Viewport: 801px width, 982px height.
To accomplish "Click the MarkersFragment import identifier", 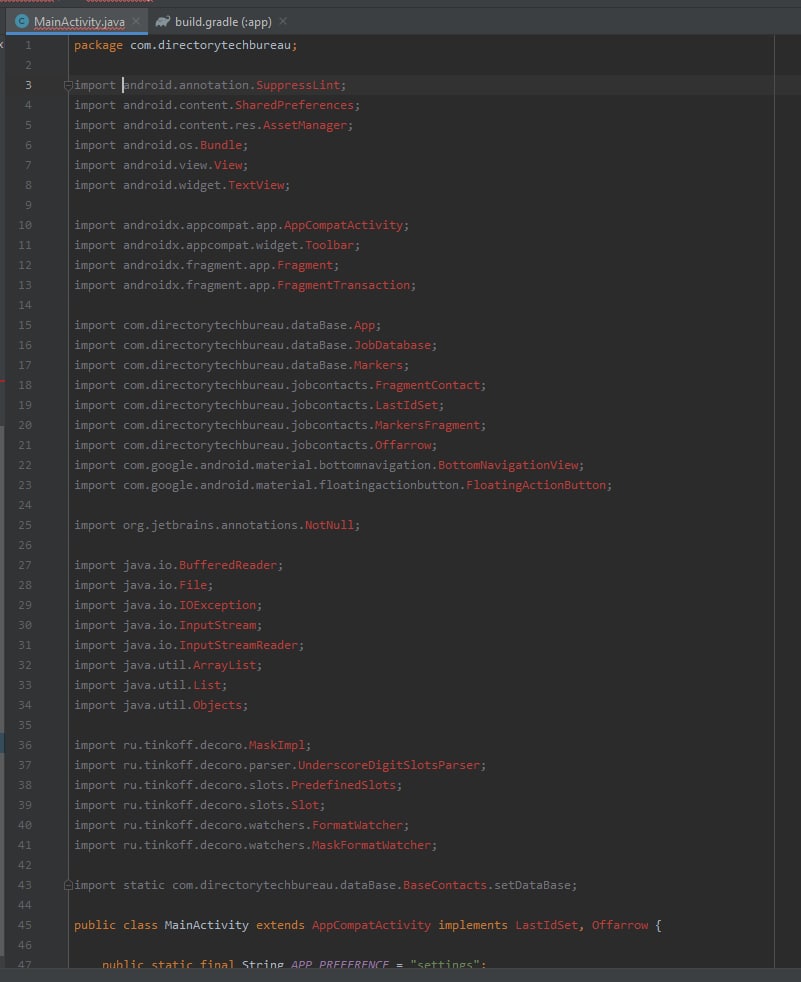I will coord(428,425).
